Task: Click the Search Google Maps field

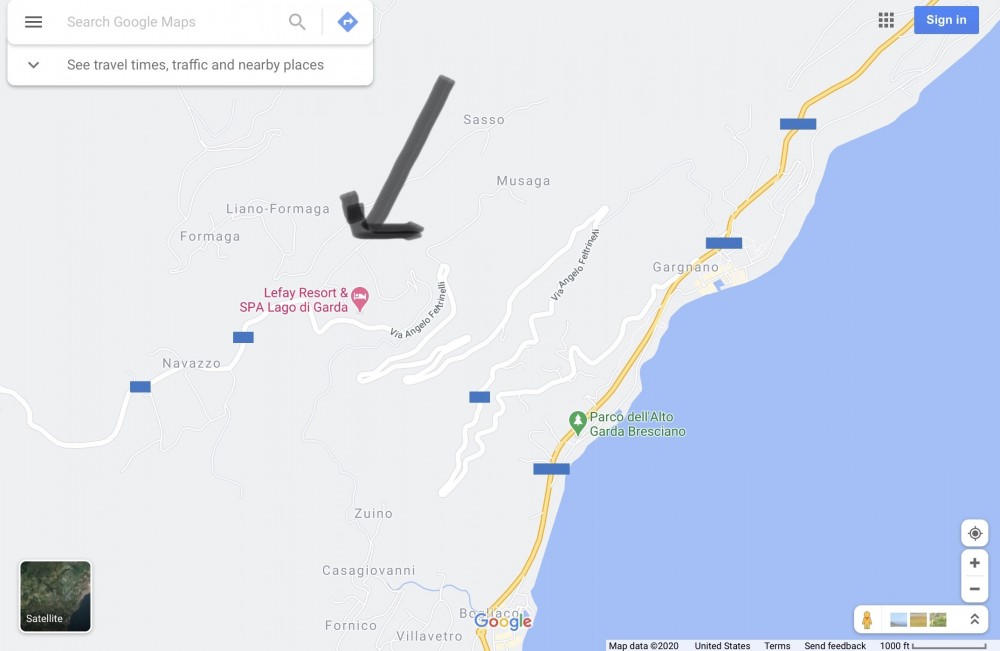Action: coord(170,22)
